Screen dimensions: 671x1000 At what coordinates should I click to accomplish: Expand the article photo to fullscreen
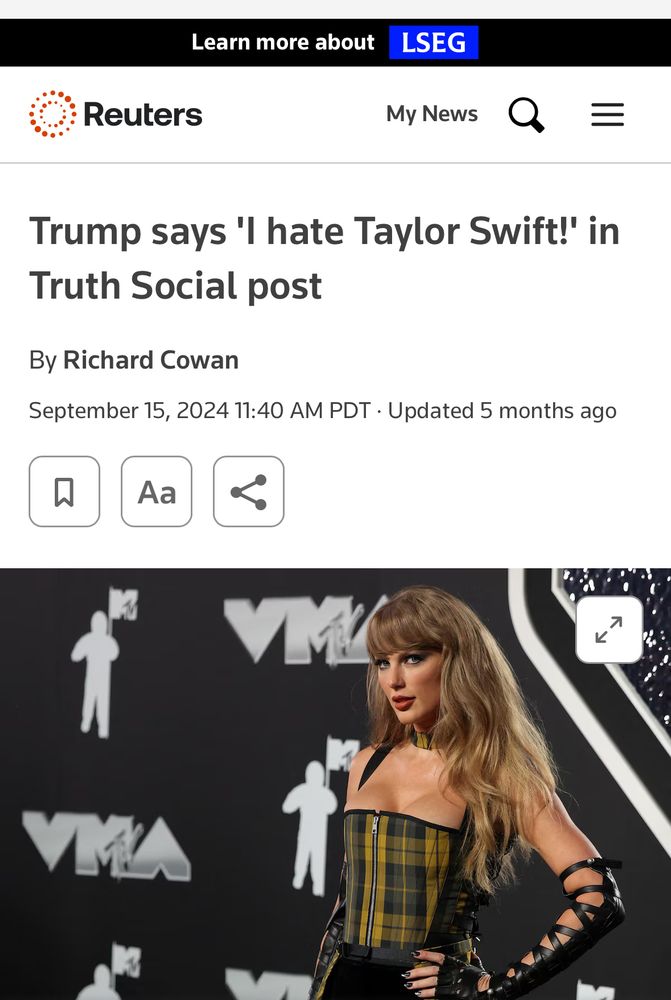(x=609, y=629)
